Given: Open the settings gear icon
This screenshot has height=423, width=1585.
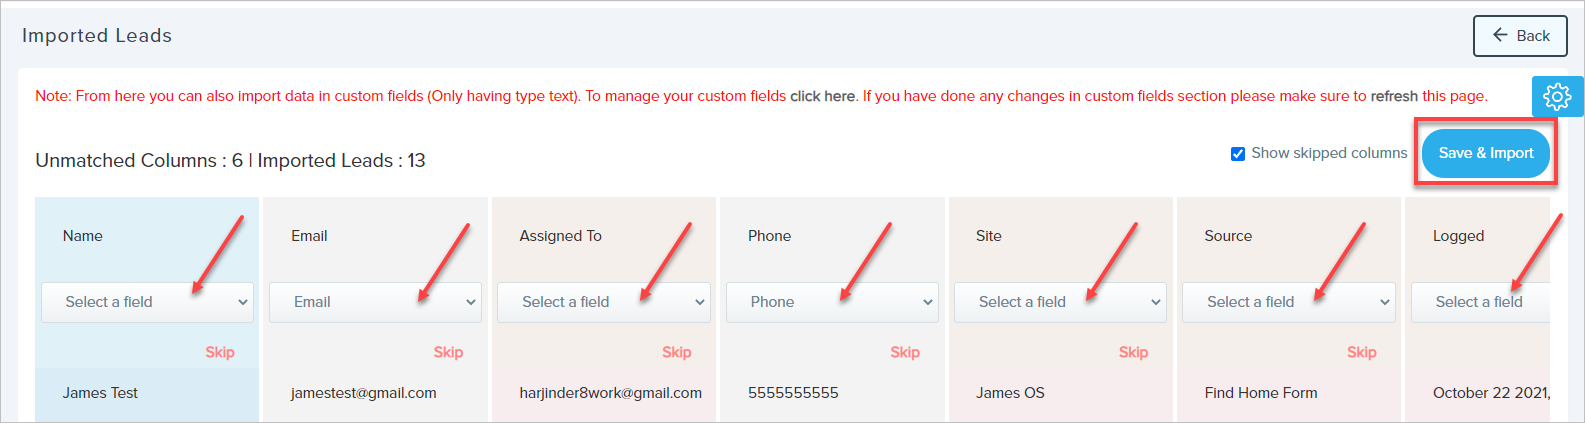Looking at the screenshot, I should pyautogui.click(x=1557, y=96).
